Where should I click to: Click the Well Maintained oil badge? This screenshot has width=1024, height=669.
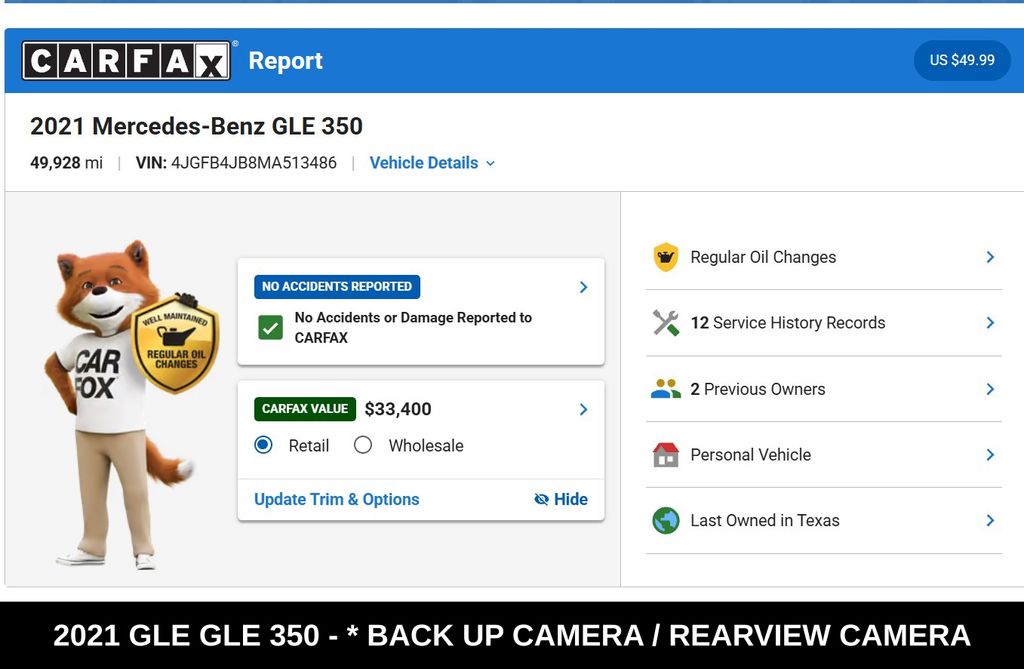pyautogui.click(x=175, y=344)
